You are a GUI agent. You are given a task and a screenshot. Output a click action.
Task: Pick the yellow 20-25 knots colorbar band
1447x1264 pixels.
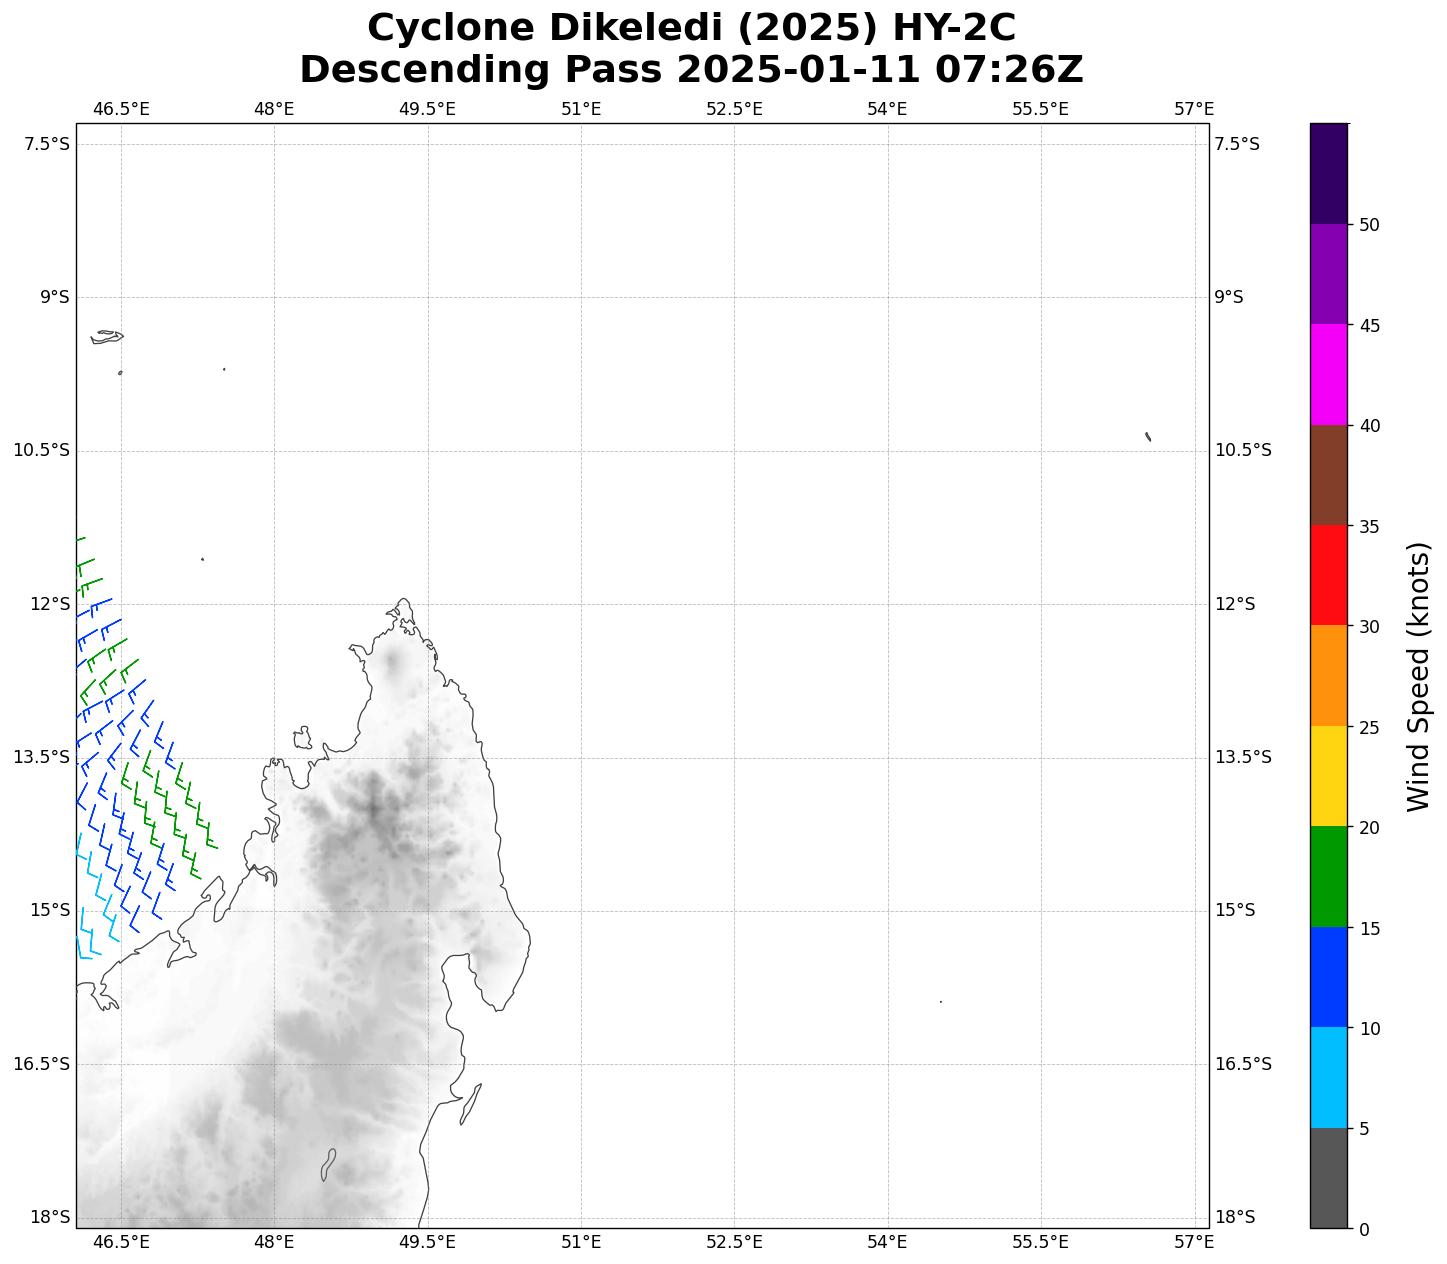tap(1329, 776)
